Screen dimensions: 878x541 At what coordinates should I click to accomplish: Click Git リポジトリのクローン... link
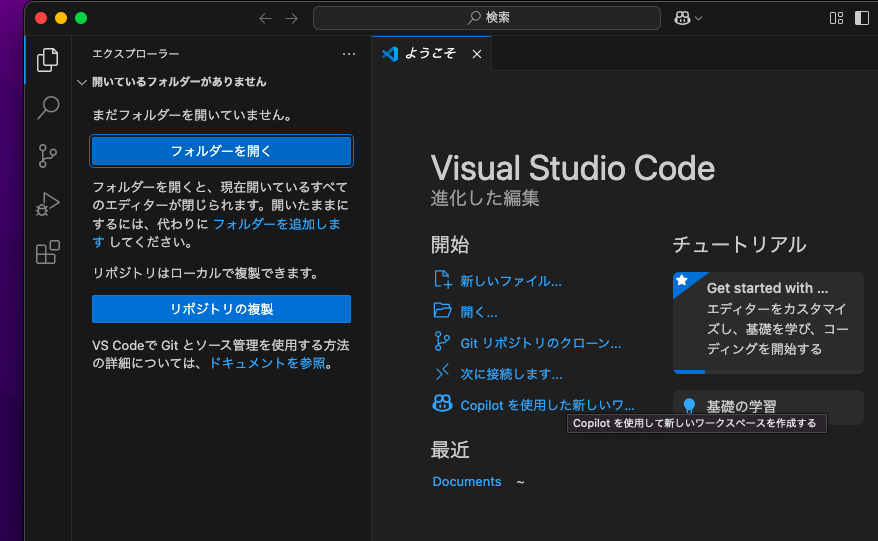[x=540, y=343]
